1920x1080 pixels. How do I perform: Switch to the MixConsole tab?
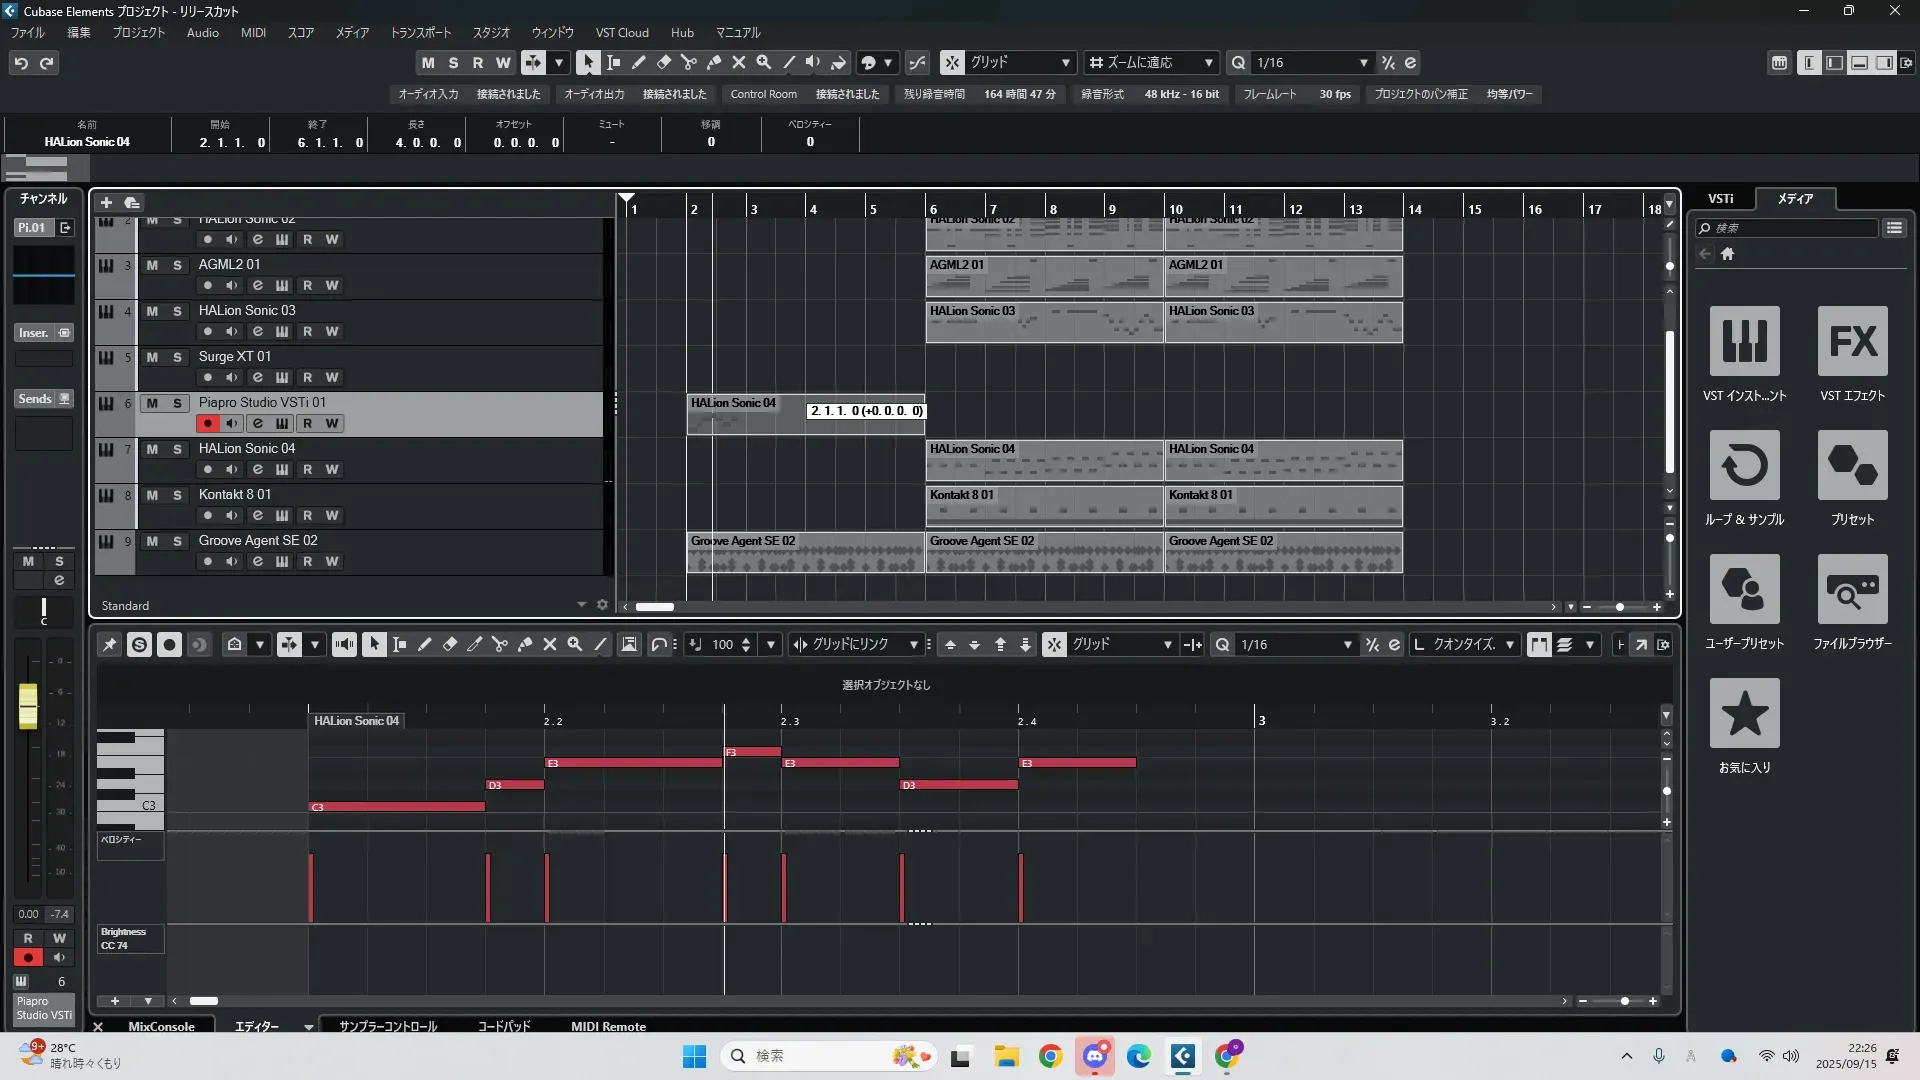[x=161, y=1026]
